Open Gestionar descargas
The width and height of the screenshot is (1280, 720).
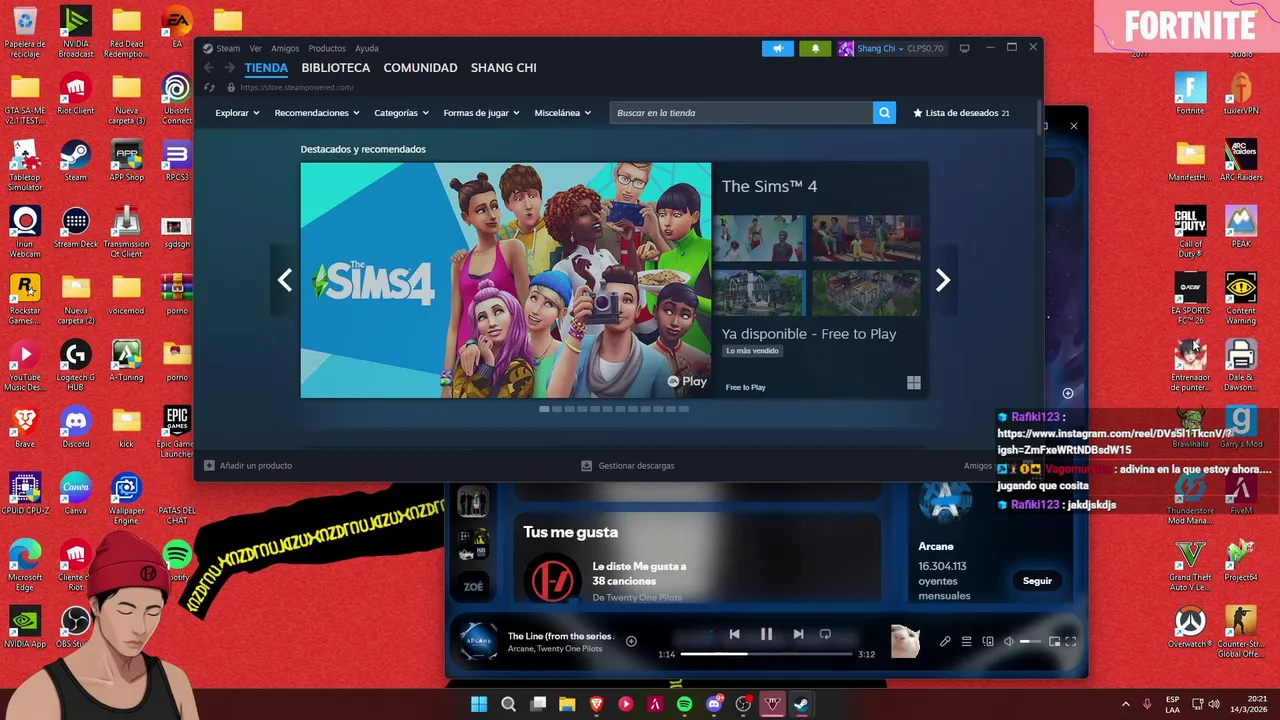coord(628,465)
